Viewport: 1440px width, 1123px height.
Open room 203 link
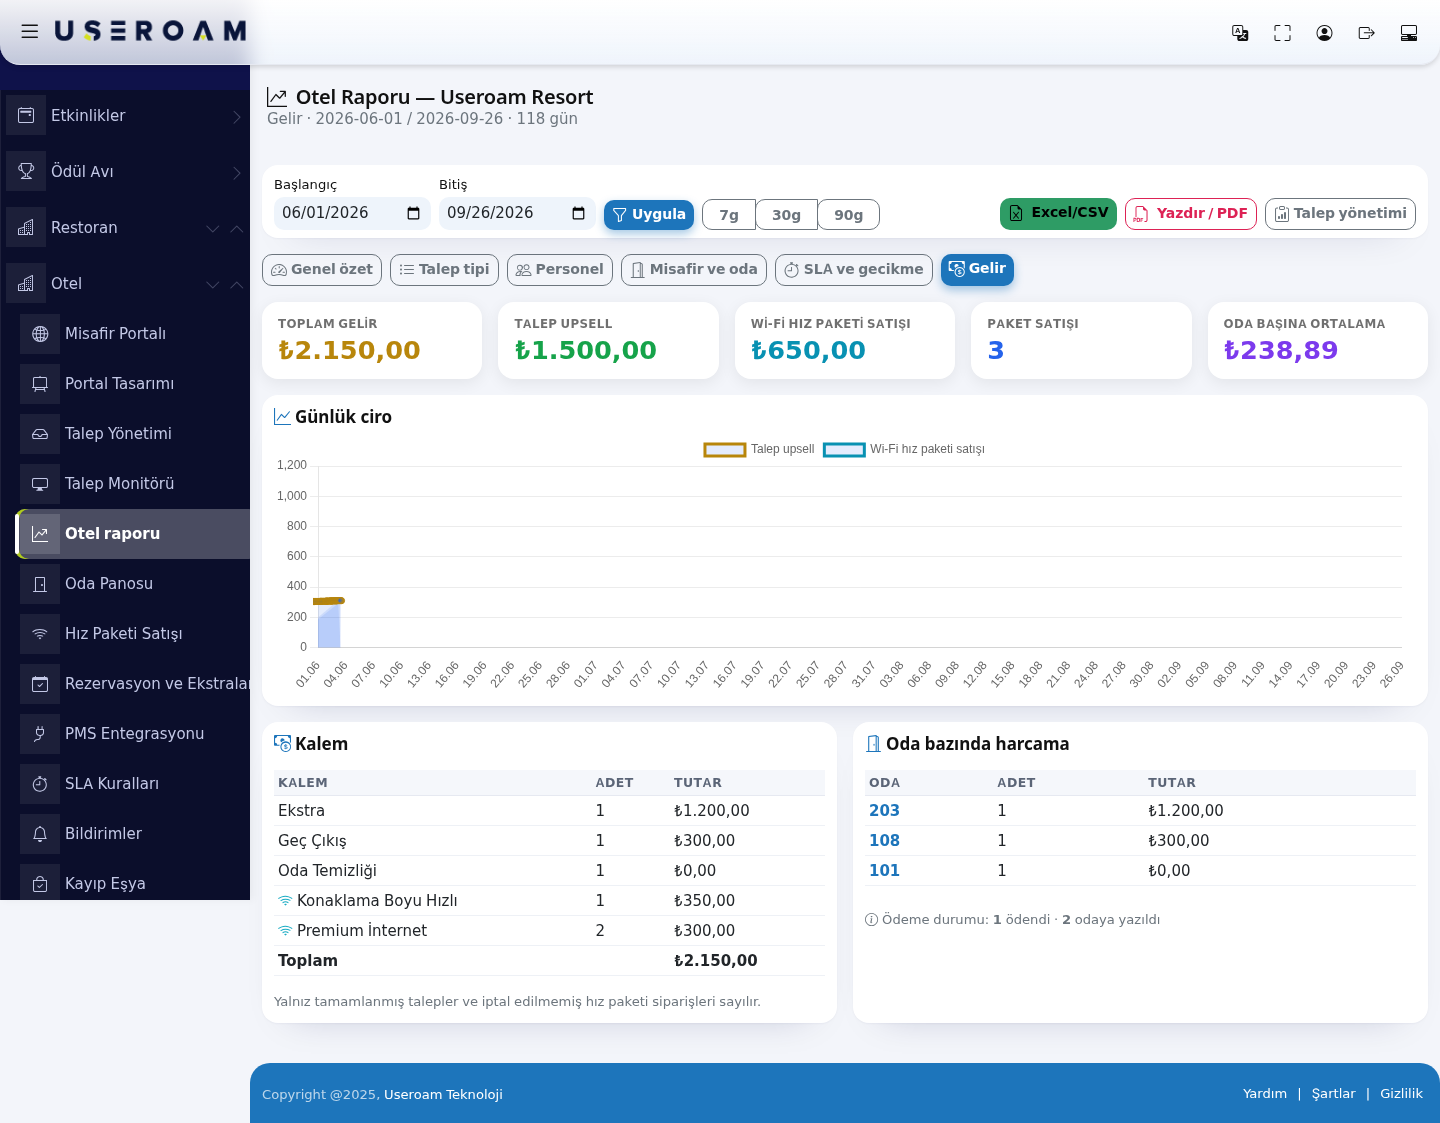click(x=884, y=811)
